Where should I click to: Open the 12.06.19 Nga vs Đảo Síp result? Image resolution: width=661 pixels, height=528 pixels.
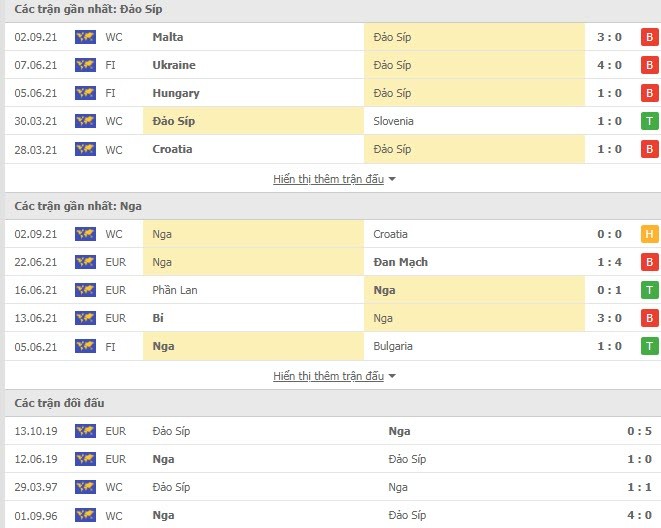(x=332, y=459)
